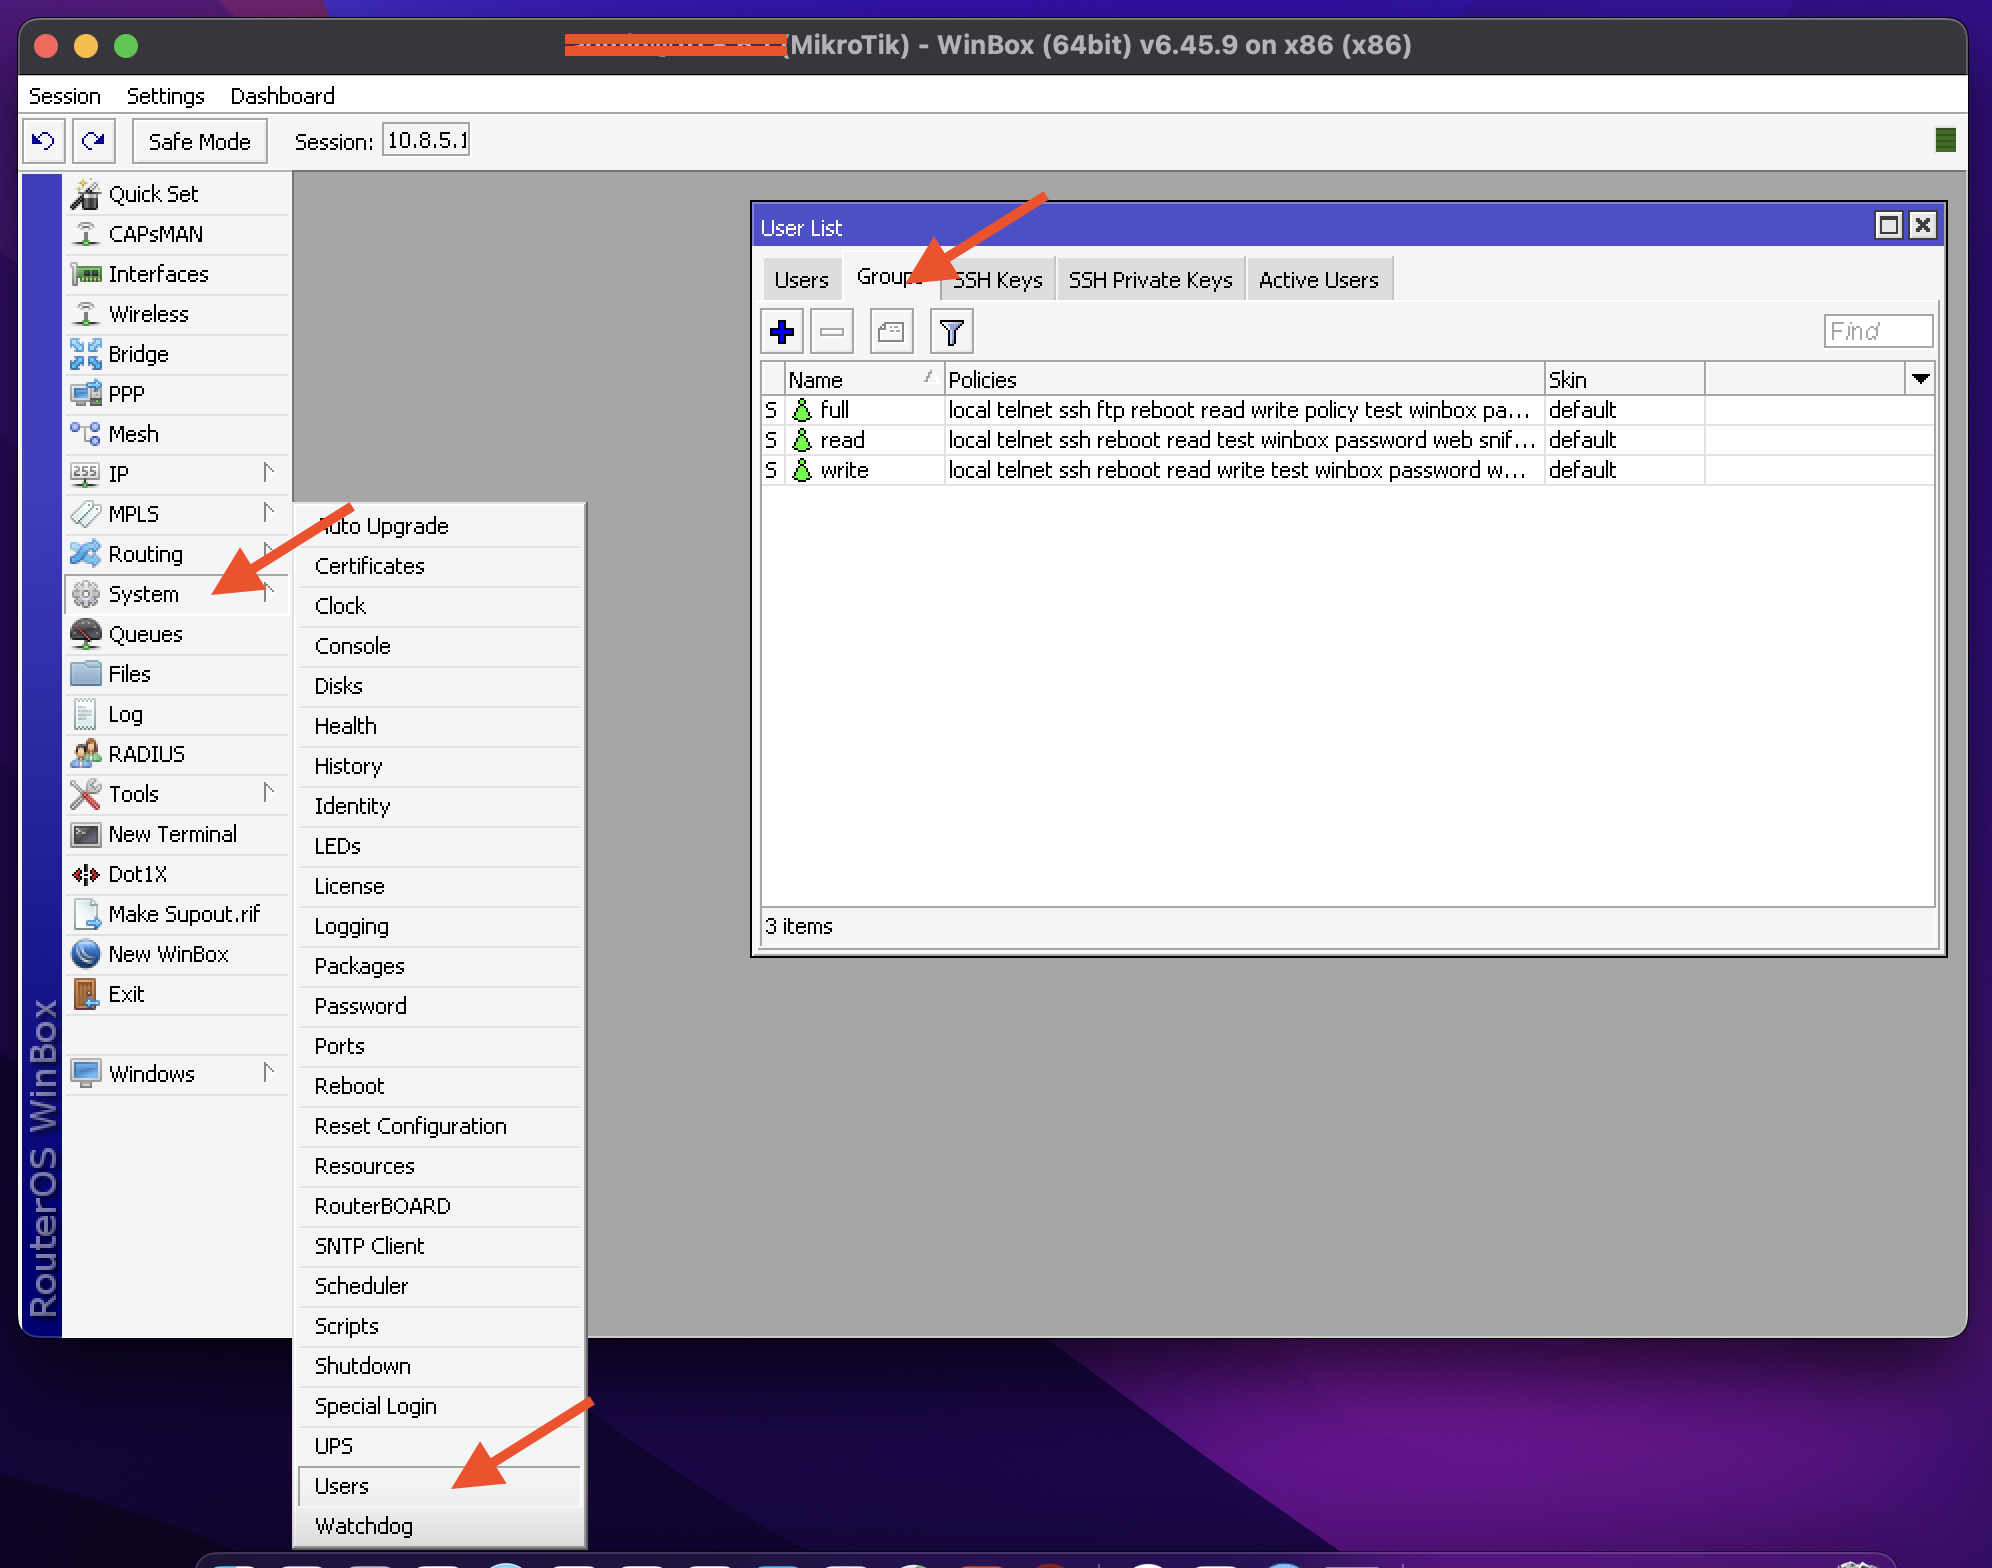Open the Bridge section
This screenshot has width=1992, height=1568.
click(177, 354)
